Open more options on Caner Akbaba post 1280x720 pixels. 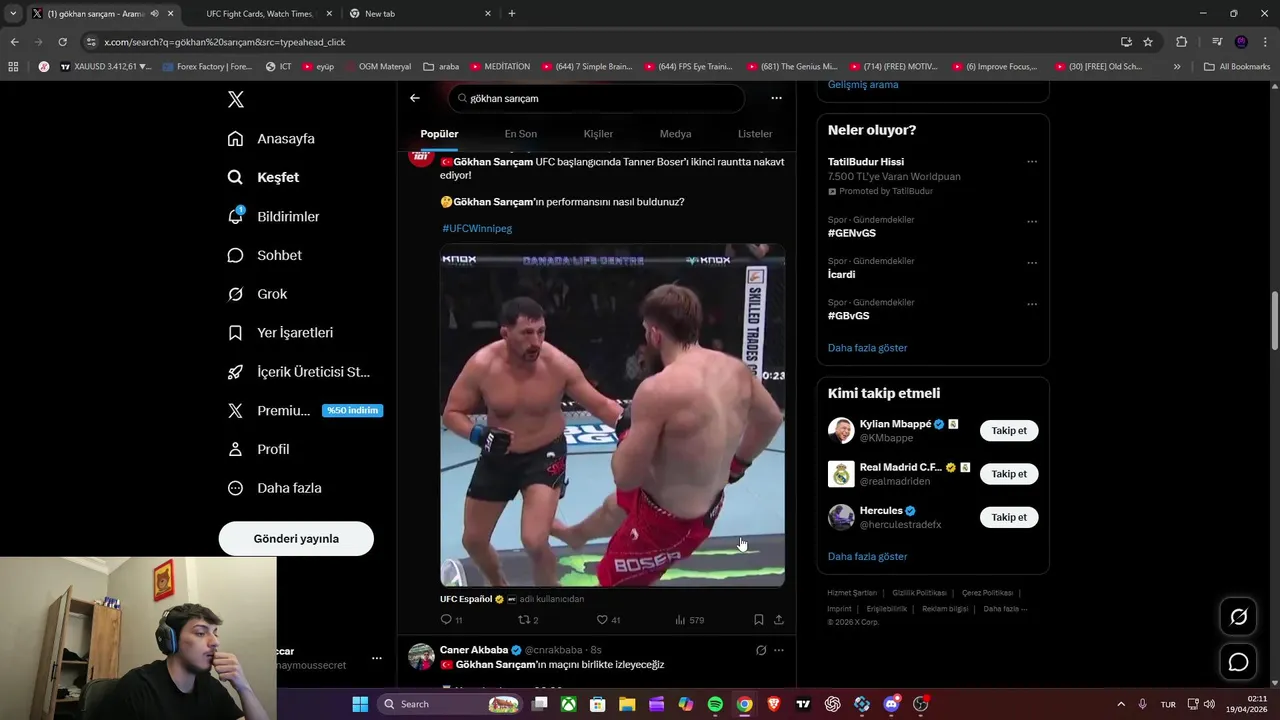779,650
